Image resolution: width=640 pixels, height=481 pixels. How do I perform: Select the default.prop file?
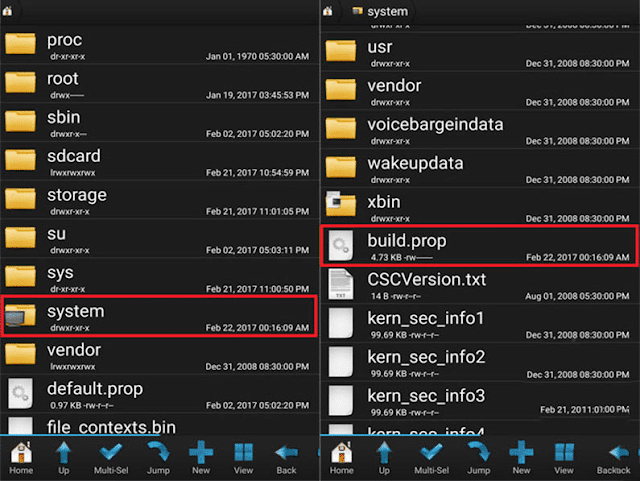(x=160, y=394)
